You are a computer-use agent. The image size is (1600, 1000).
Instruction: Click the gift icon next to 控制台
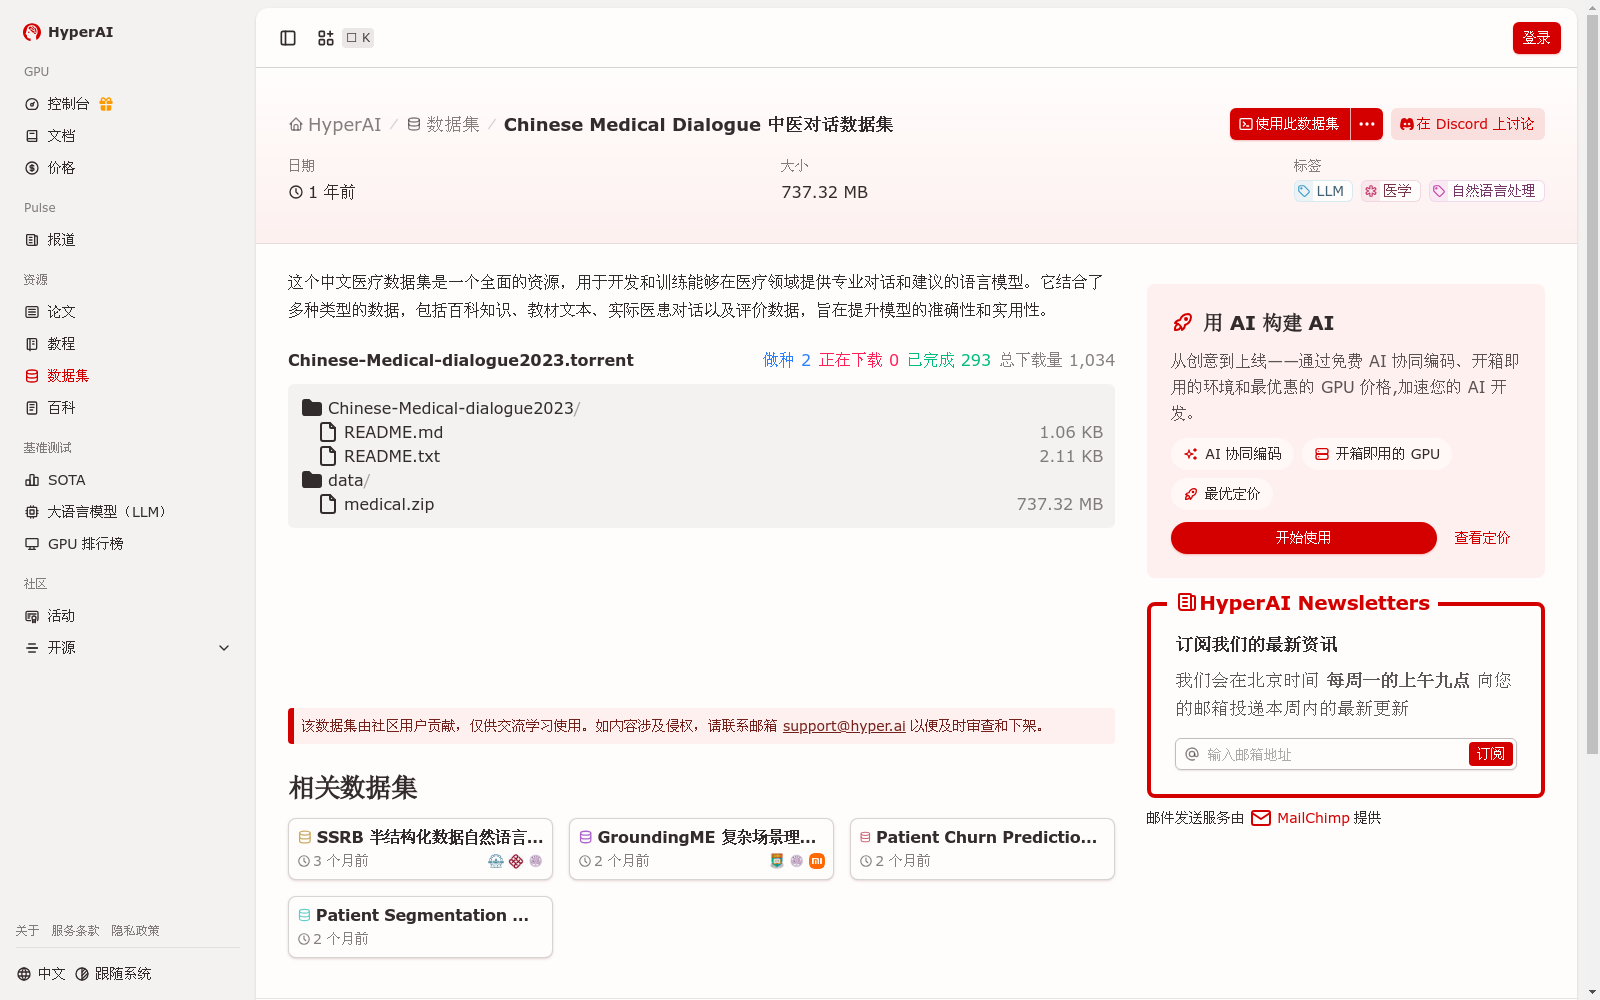pos(106,104)
